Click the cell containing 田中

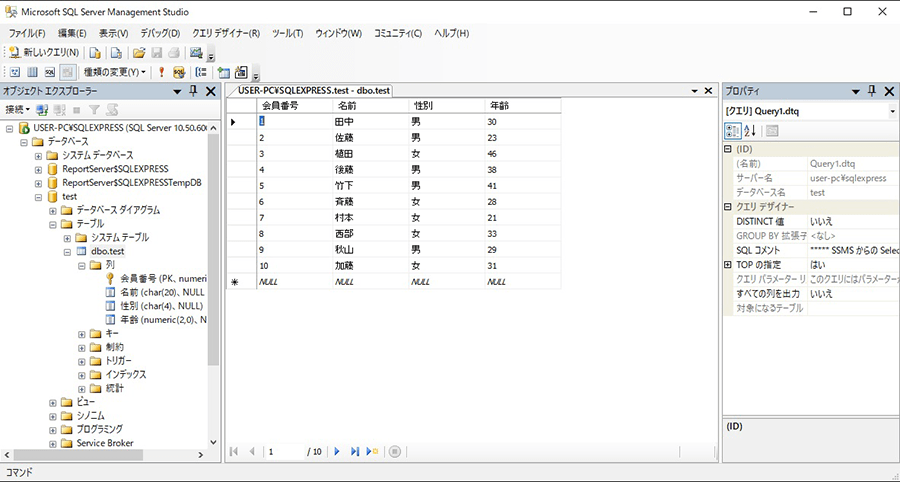(370, 122)
